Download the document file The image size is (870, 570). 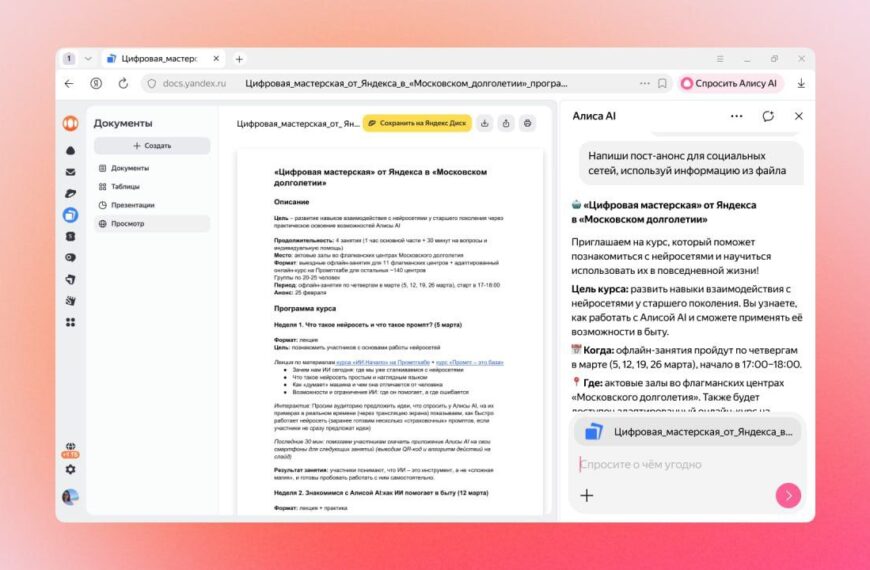pyautogui.click(x=484, y=123)
